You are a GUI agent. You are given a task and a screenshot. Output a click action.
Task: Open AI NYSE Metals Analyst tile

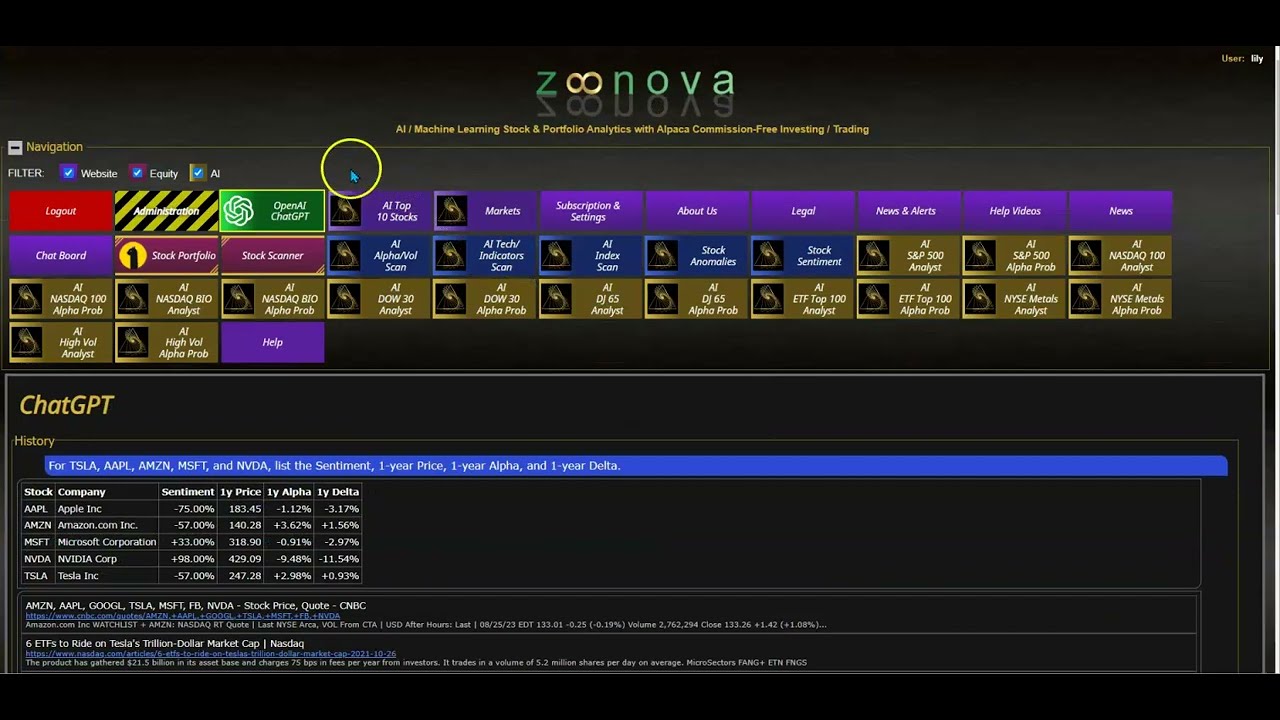[1015, 299]
